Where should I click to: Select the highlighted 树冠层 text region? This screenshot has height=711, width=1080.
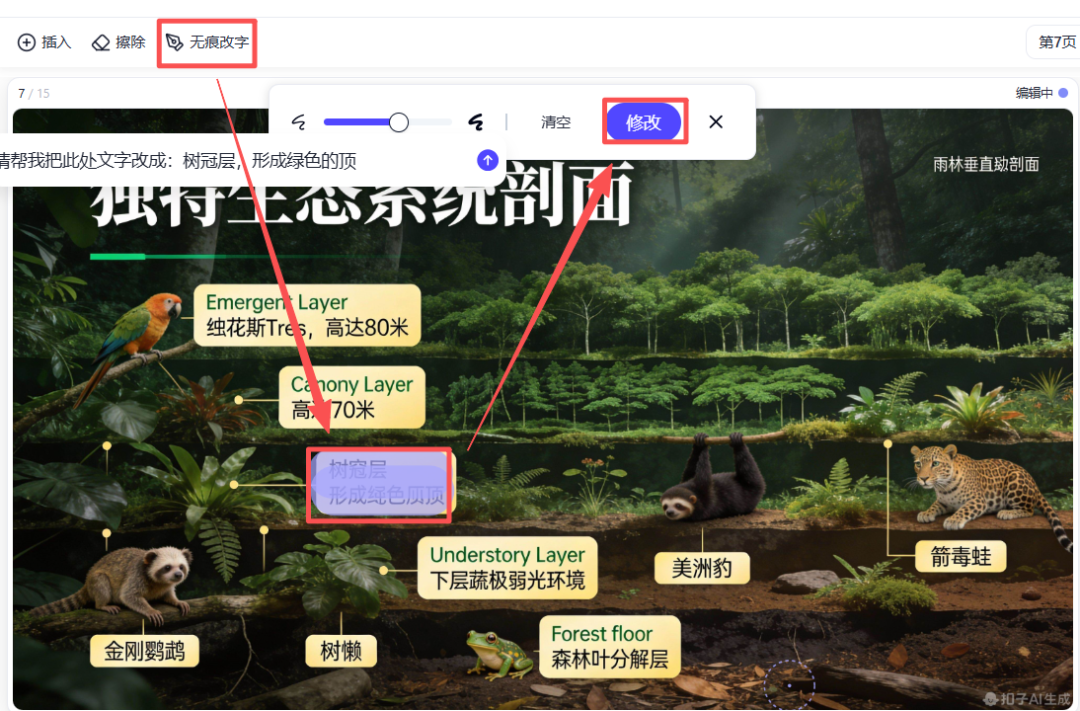[x=378, y=483]
